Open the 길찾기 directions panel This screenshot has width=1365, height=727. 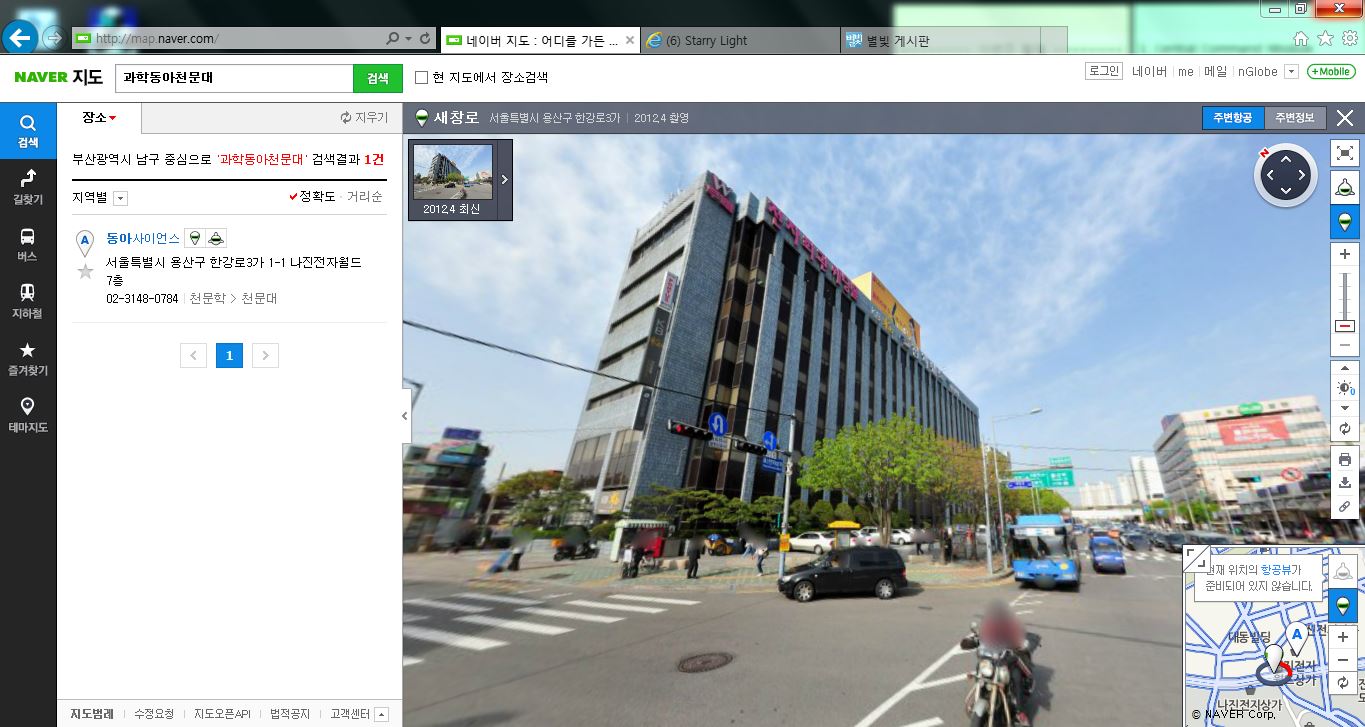coord(28,187)
